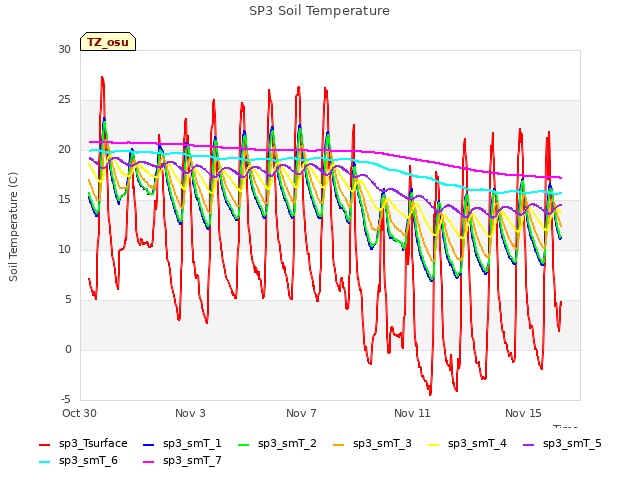Click the Nov 3 x-axis tick label
The height and width of the screenshot is (480, 640).
[x=190, y=413]
